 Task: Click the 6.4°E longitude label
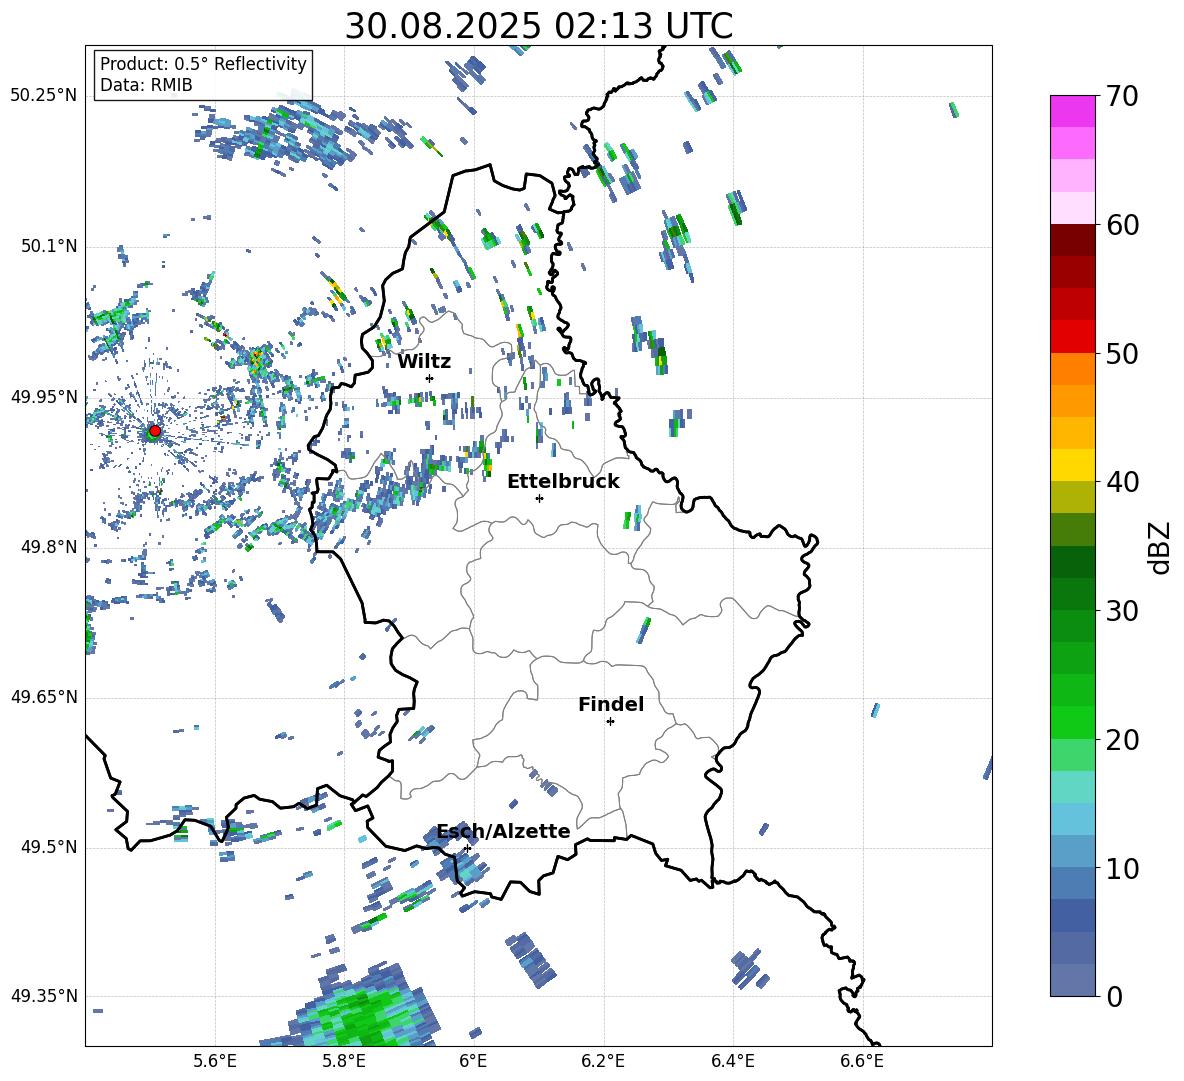732,1061
